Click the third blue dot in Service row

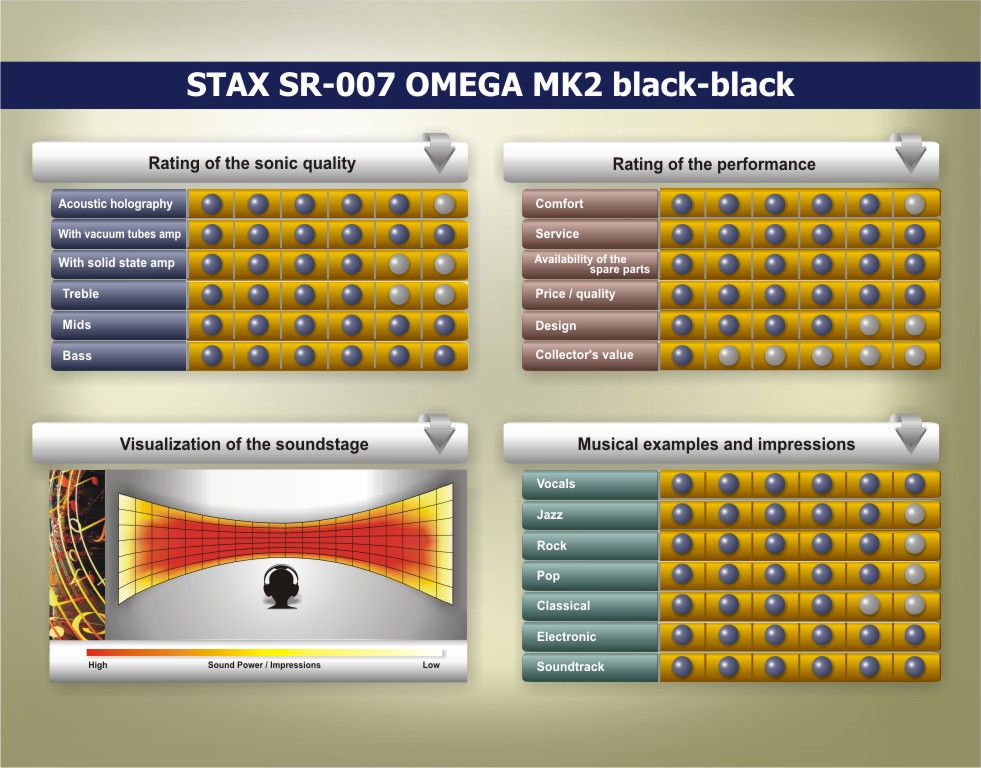tap(775, 234)
